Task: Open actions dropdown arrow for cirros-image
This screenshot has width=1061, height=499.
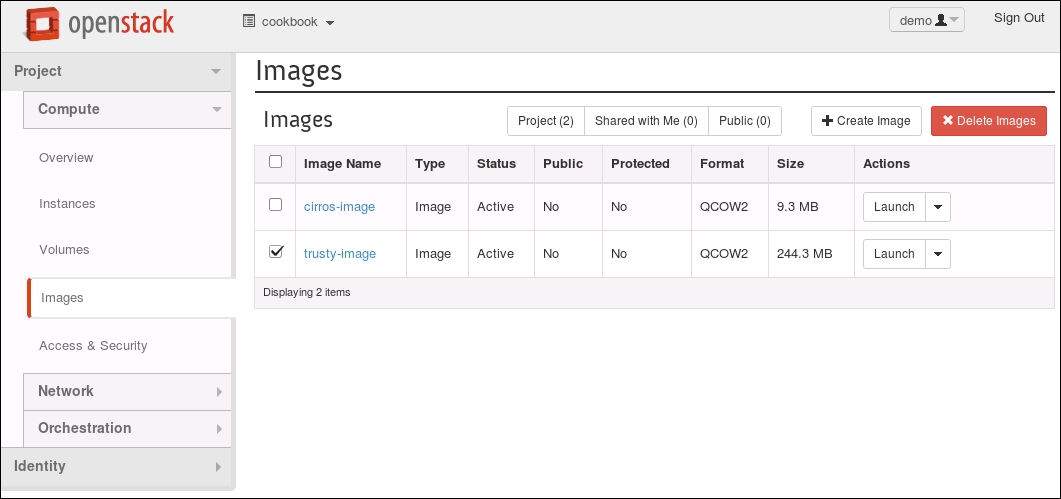Action: (937, 207)
